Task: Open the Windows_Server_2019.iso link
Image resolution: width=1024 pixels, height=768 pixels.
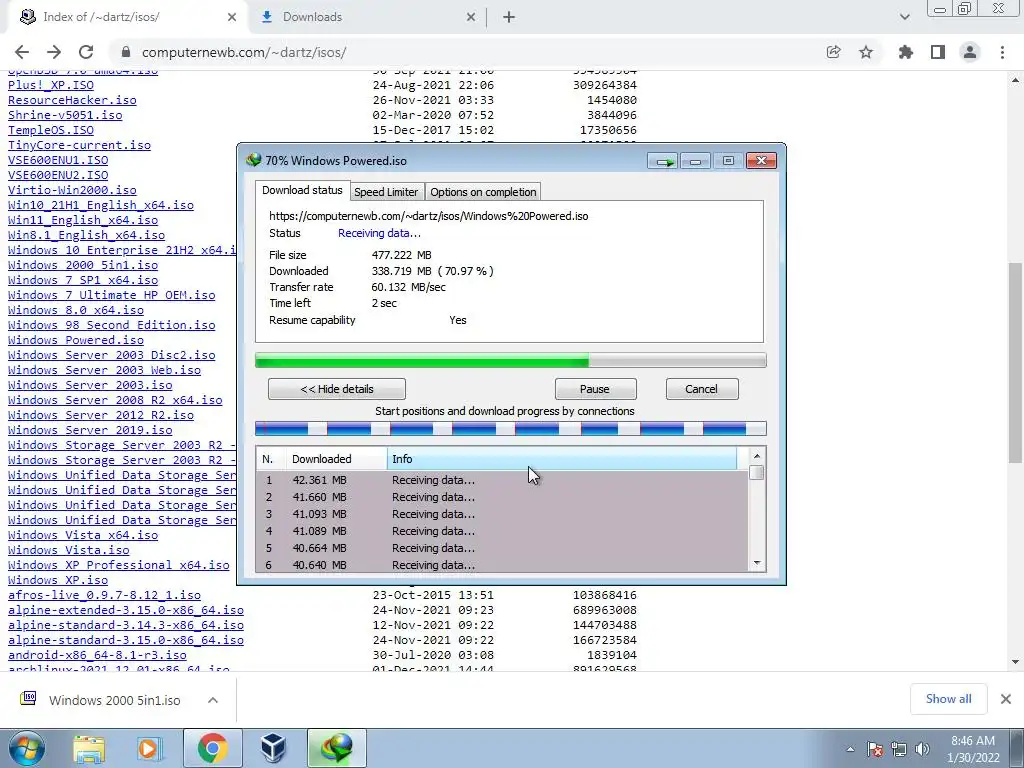Action: pyautogui.click(x=90, y=430)
